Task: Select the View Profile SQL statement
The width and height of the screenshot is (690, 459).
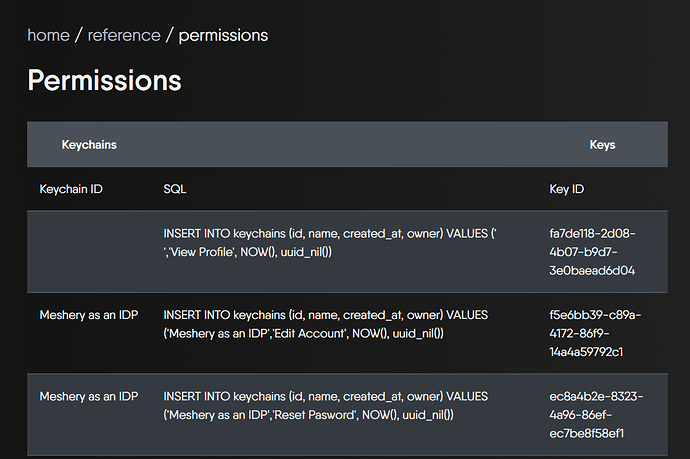Action: click(x=330, y=242)
